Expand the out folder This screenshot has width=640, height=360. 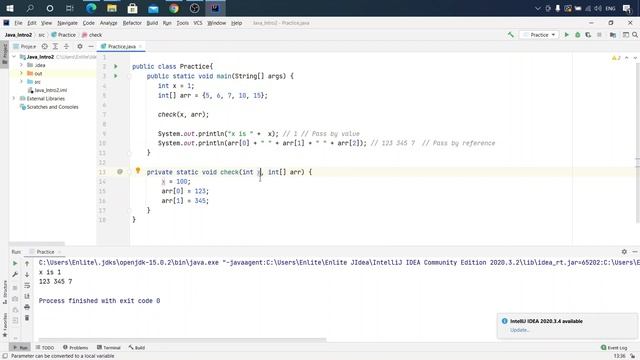pos(22,73)
